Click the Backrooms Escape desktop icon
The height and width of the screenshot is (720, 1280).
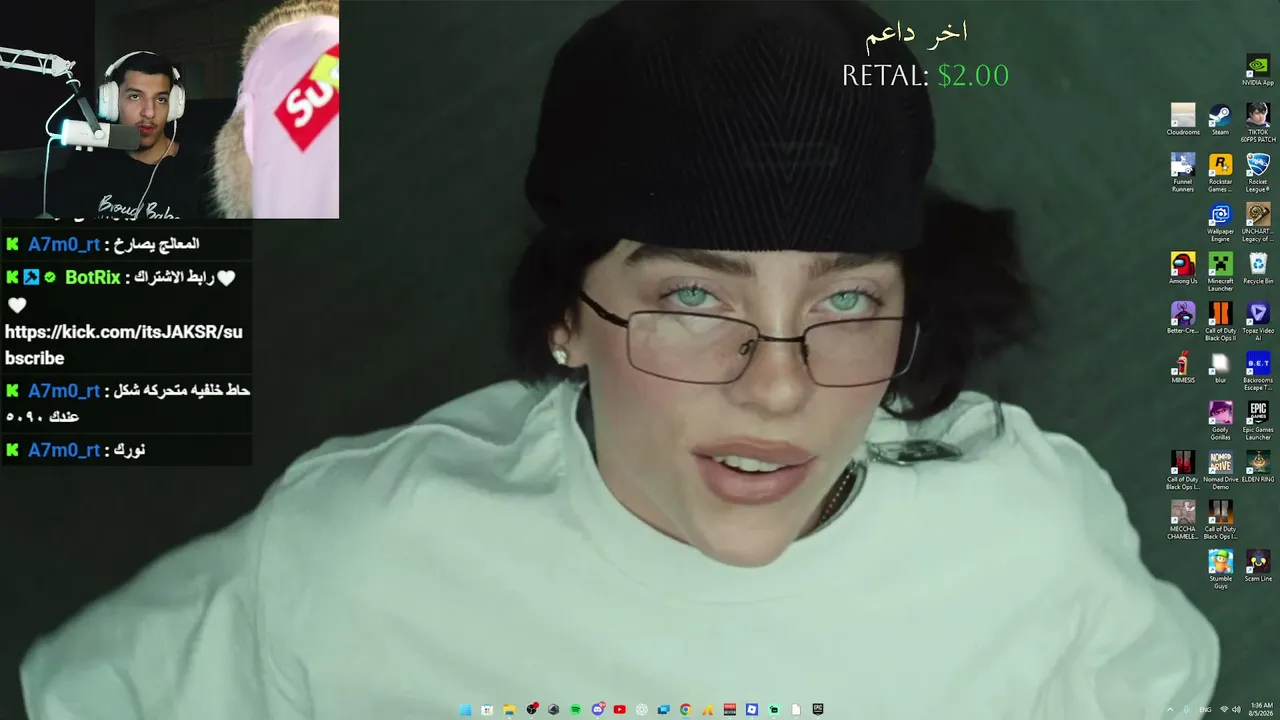1258,370
